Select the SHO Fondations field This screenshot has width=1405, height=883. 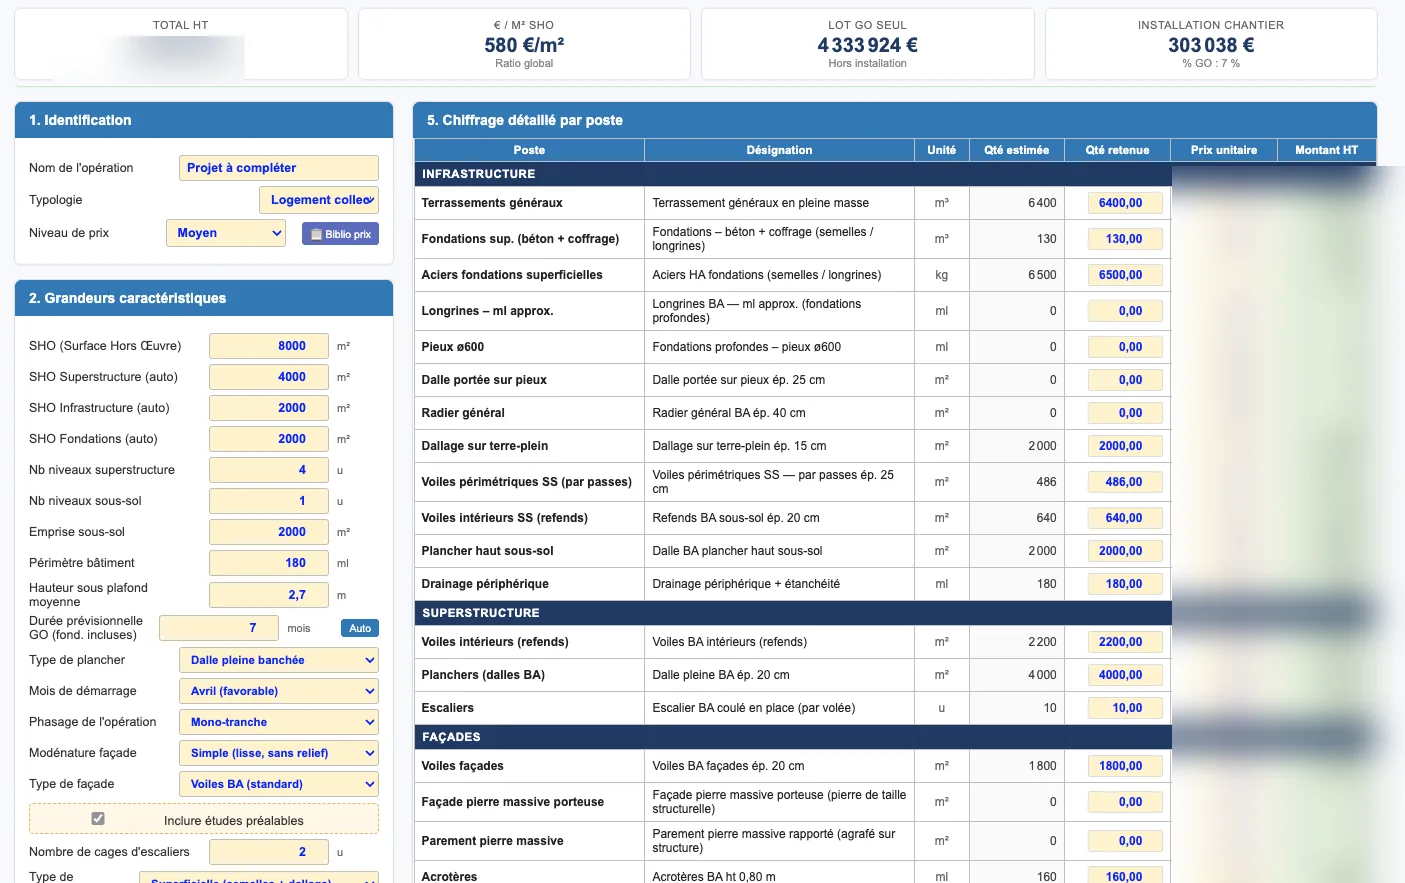269,439
